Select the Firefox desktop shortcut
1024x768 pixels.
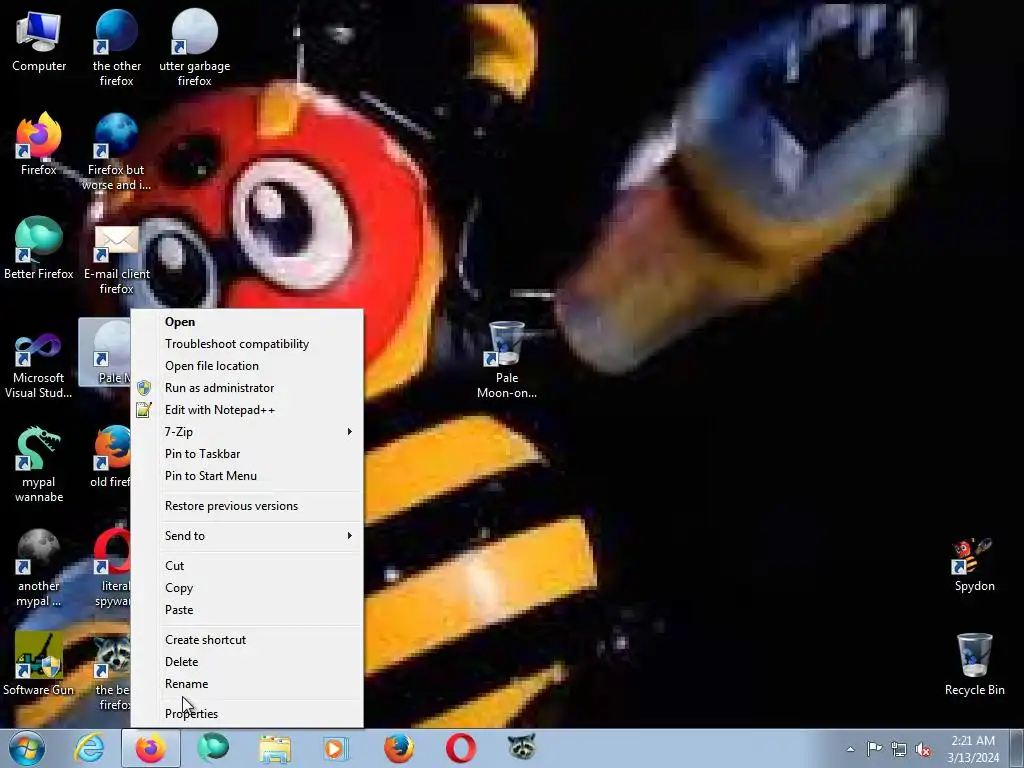pyautogui.click(x=39, y=145)
